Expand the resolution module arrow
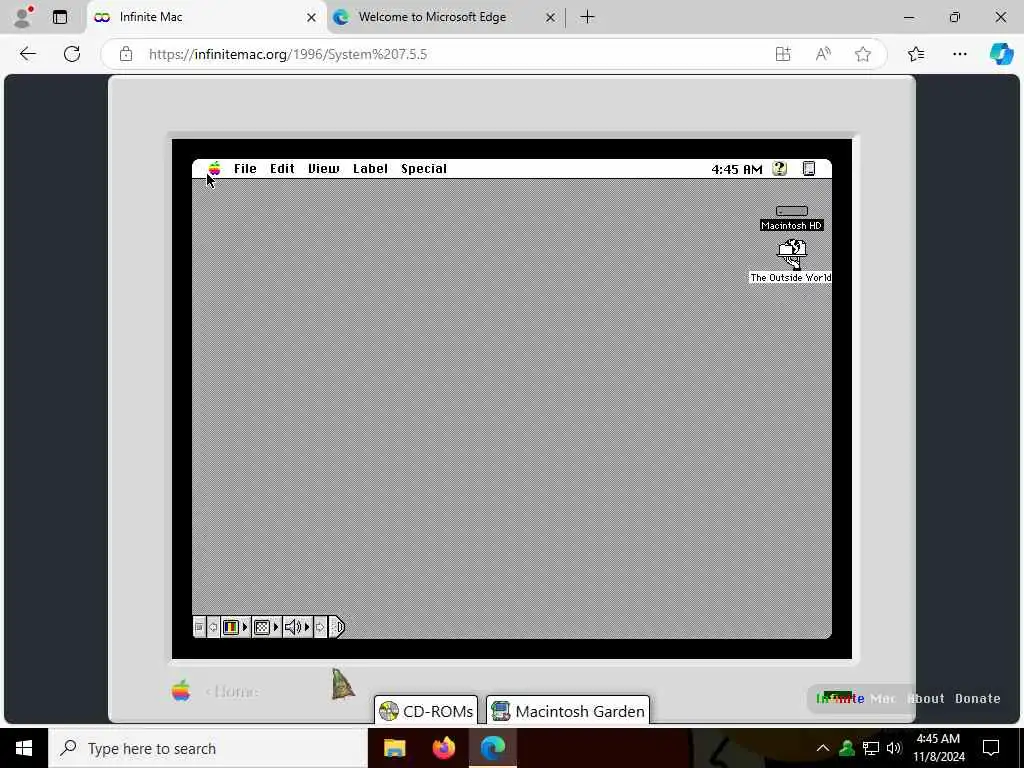This screenshot has height=768, width=1024. point(276,627)
